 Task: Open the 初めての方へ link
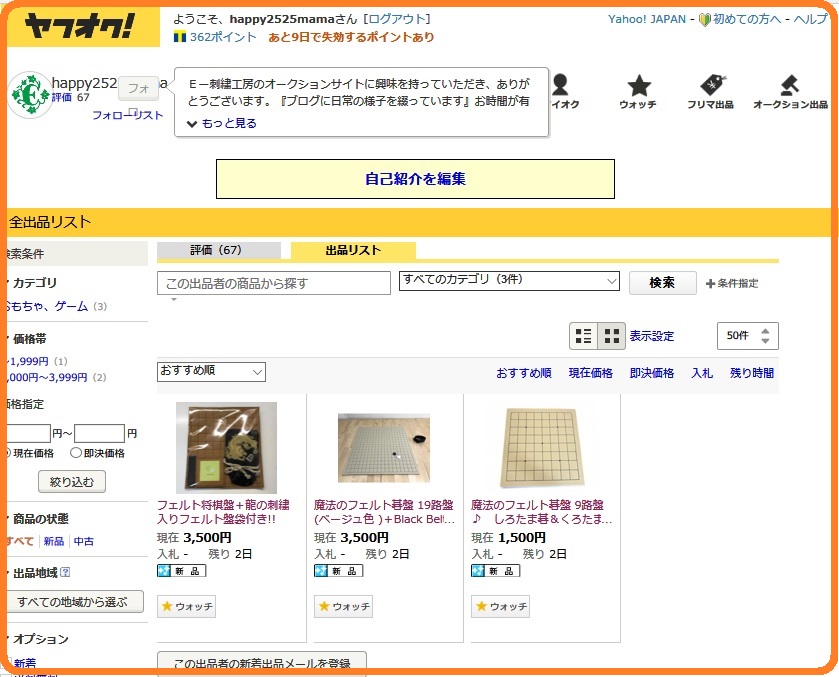tap(747, 19)
